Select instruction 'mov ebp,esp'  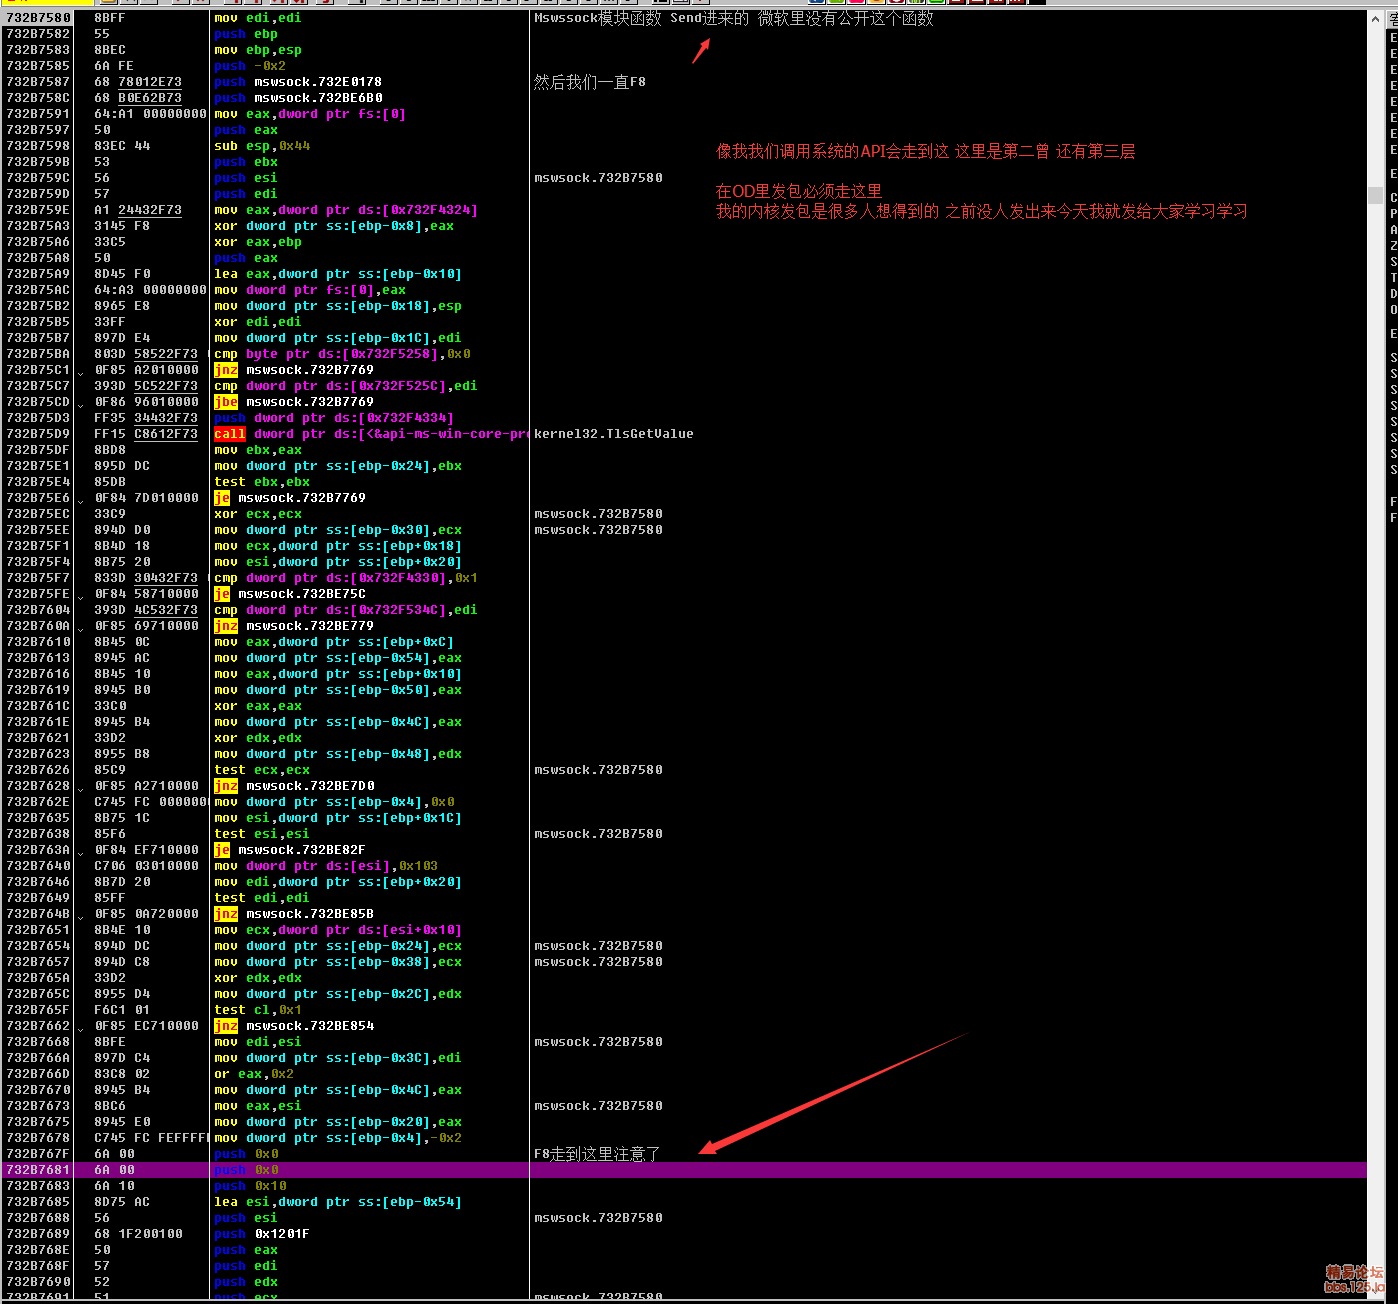click(x=258, y=50)
